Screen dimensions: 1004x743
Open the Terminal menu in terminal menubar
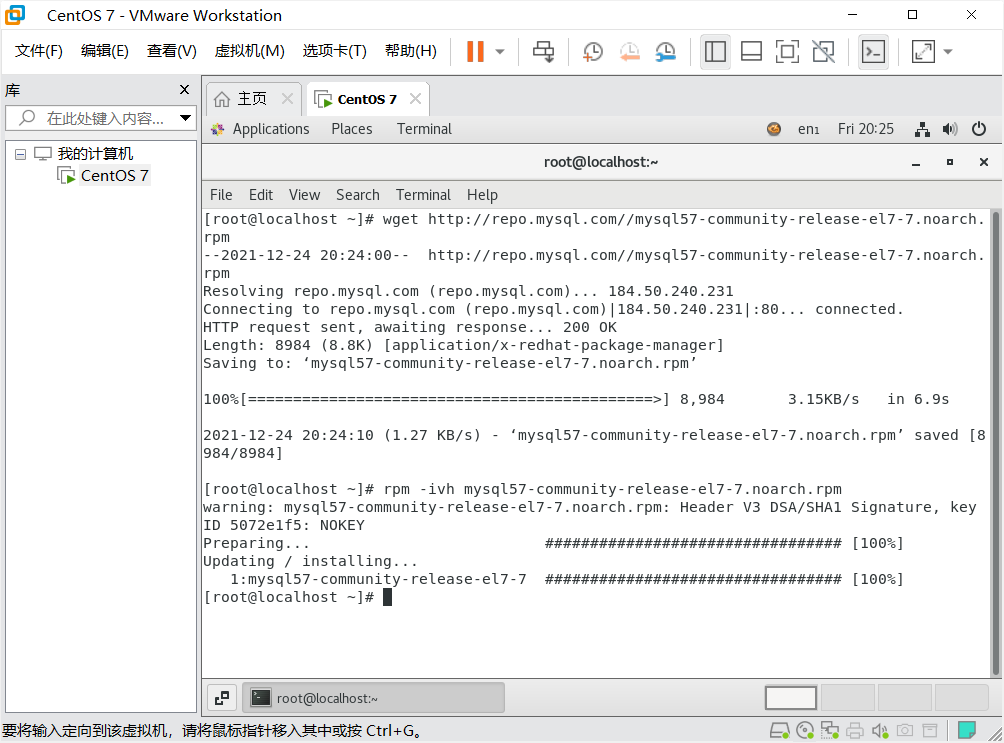(x=423, y=195)
